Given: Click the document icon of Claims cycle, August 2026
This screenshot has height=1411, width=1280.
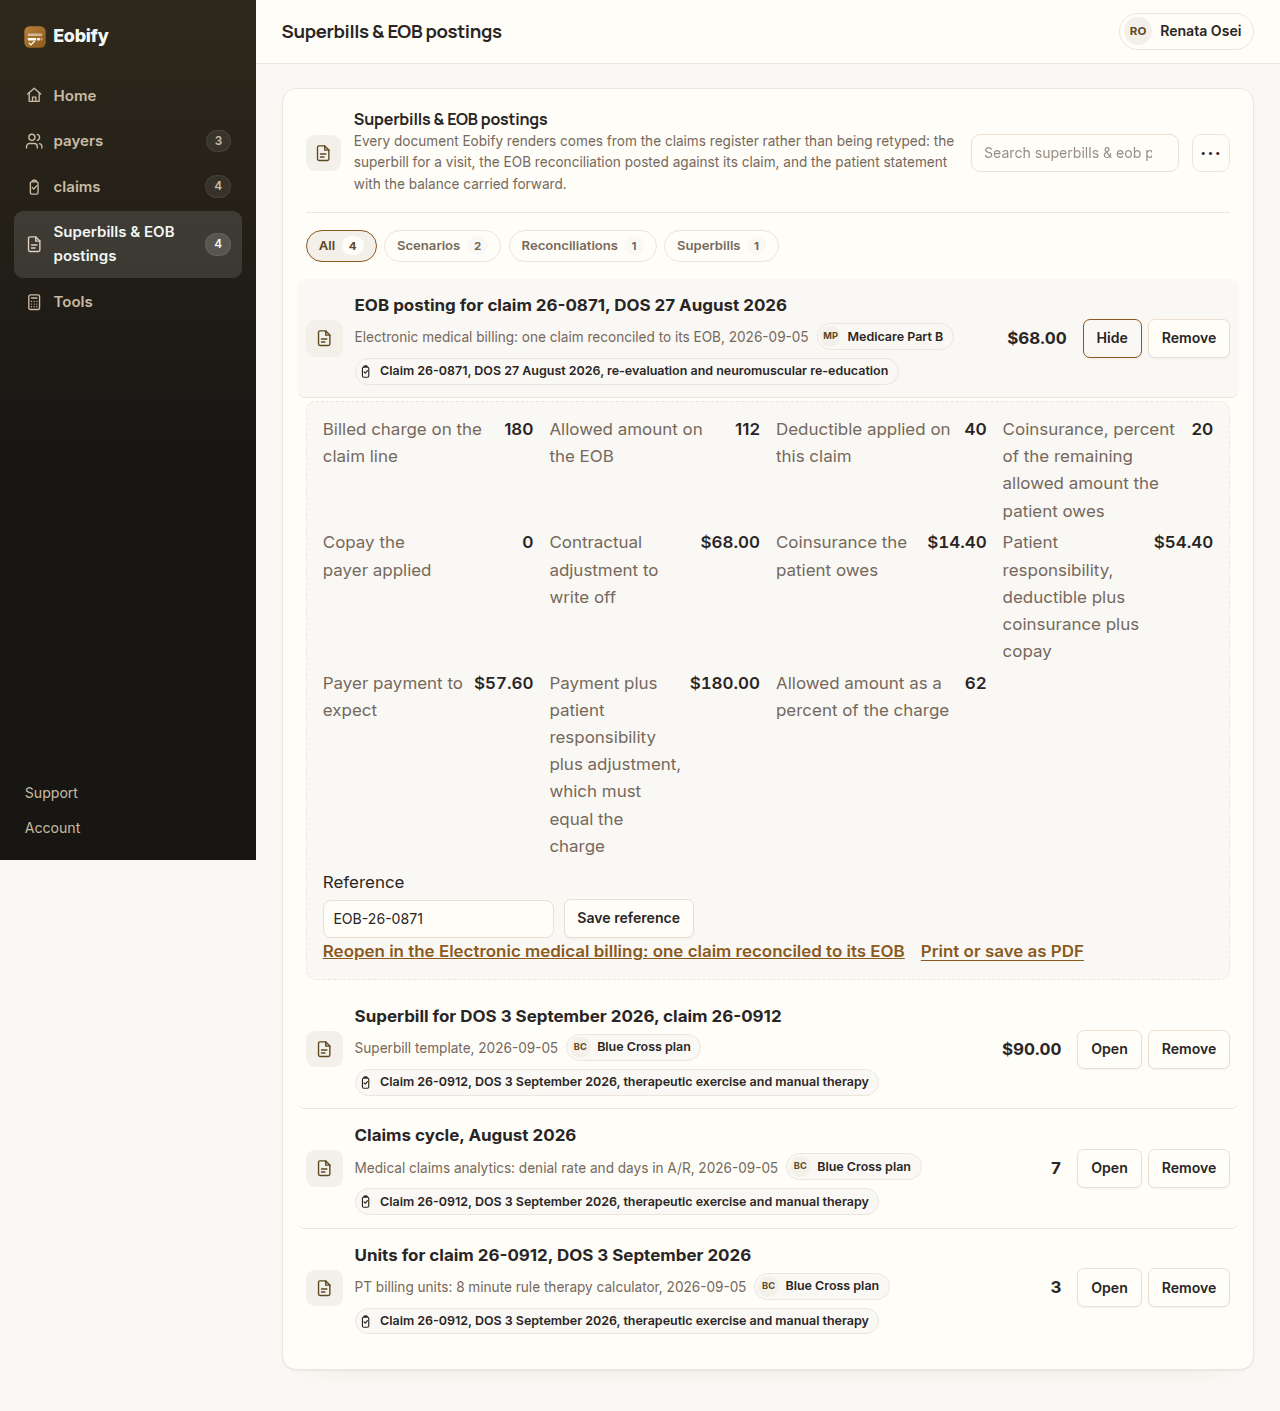Looking at the screenshot, I should pos(324,1168).
